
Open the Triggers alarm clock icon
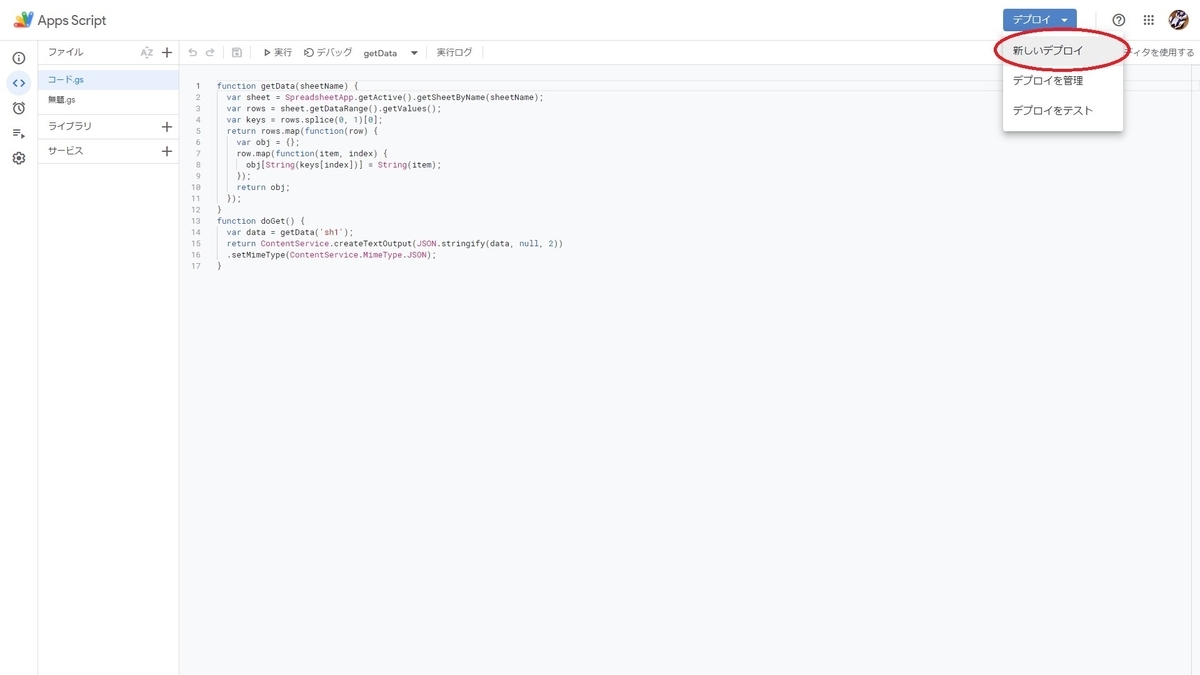(x=18, y=108)
